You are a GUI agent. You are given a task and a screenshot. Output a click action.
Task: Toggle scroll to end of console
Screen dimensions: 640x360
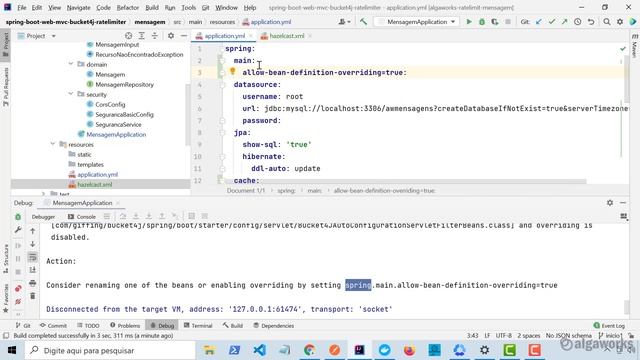point(33,270)
